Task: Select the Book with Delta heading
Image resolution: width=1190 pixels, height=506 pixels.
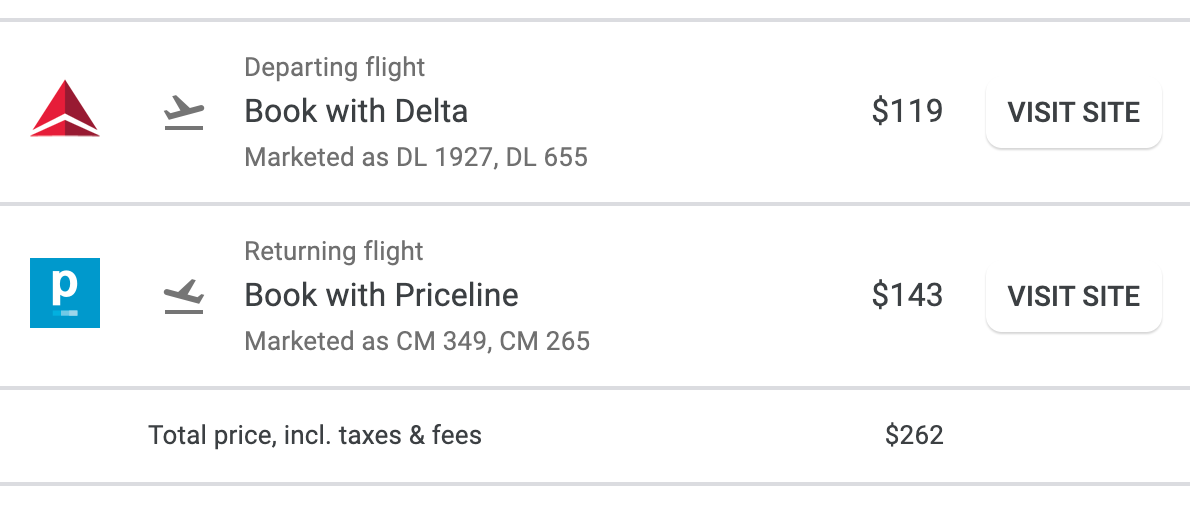Action: (x=356, y=111)
